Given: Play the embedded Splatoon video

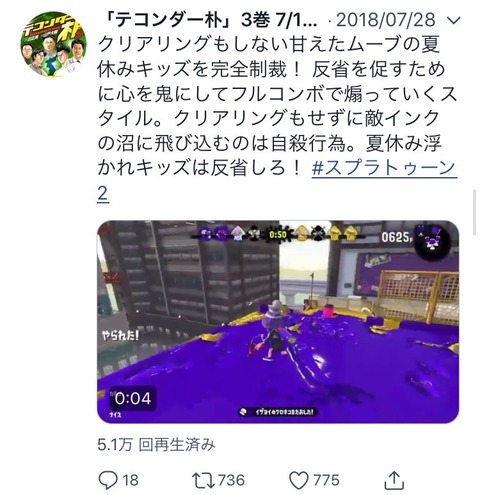Looking at the screenshot, I should [278, 322].
